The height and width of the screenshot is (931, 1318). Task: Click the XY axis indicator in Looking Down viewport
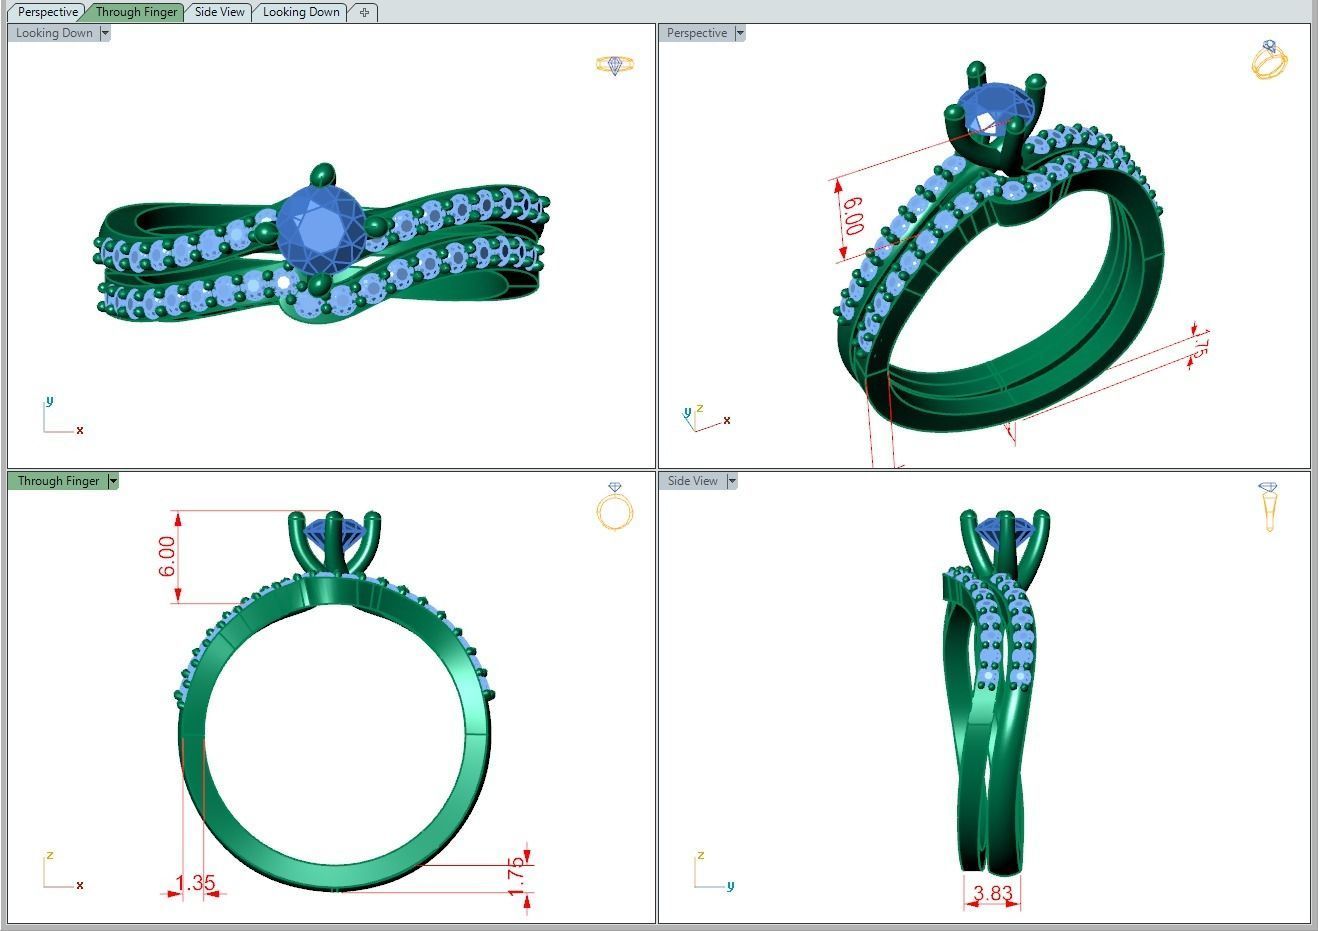63,416
